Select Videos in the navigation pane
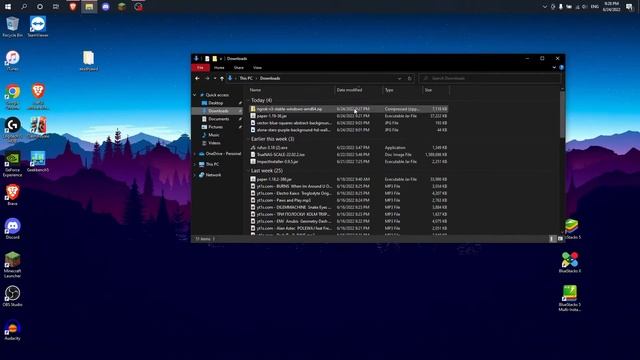 coord(214,143)
